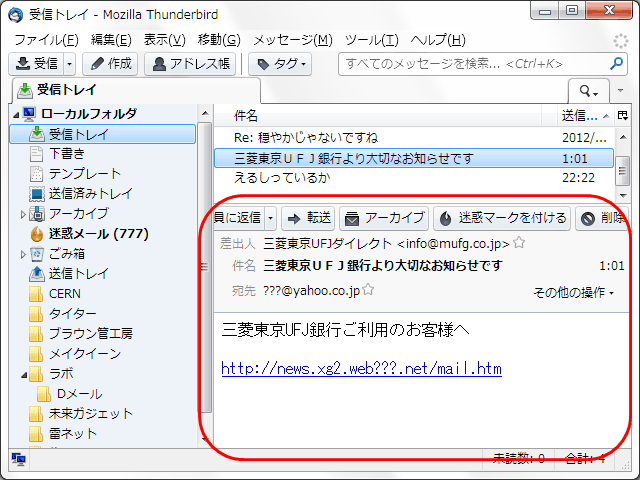Mark message as junk with 迷惑マークを付ける
The image size is (640, 480).
[x=501, y=218]
